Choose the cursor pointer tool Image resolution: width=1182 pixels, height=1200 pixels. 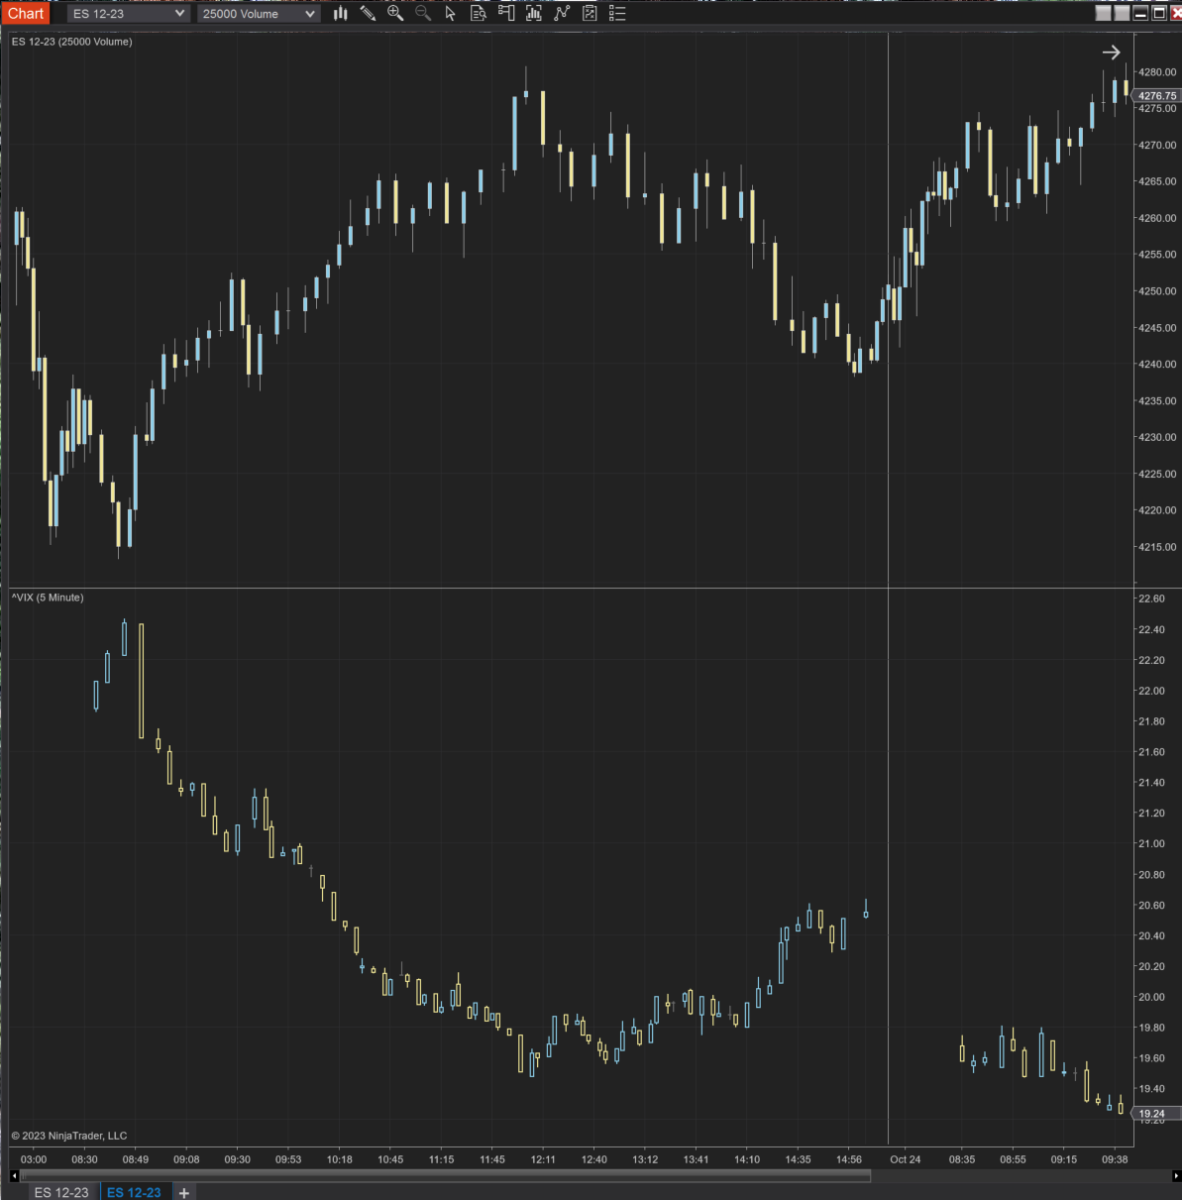pos(450,13)
